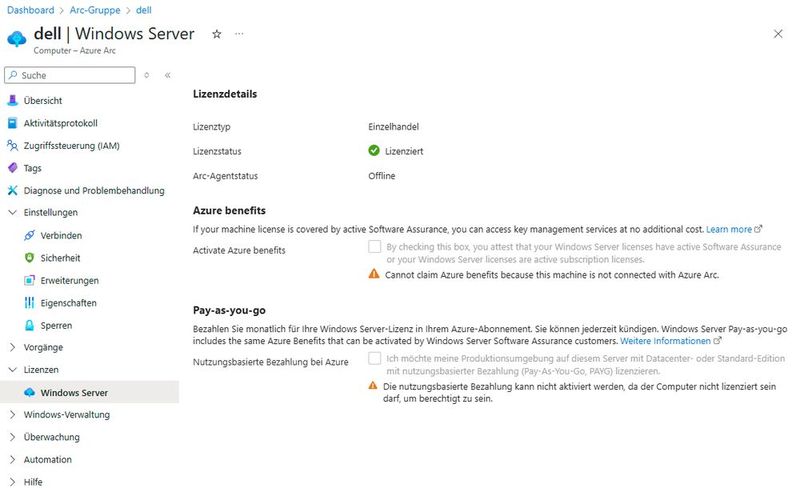This screenshot has width=800, height=500.
Task: Go to Dashboard breadcrumb link
Action: 31,10
